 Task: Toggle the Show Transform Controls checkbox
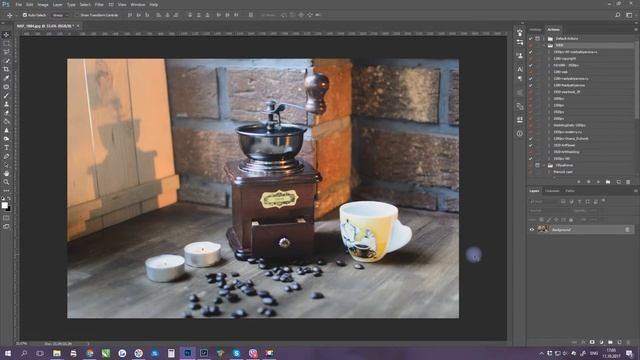76,15
